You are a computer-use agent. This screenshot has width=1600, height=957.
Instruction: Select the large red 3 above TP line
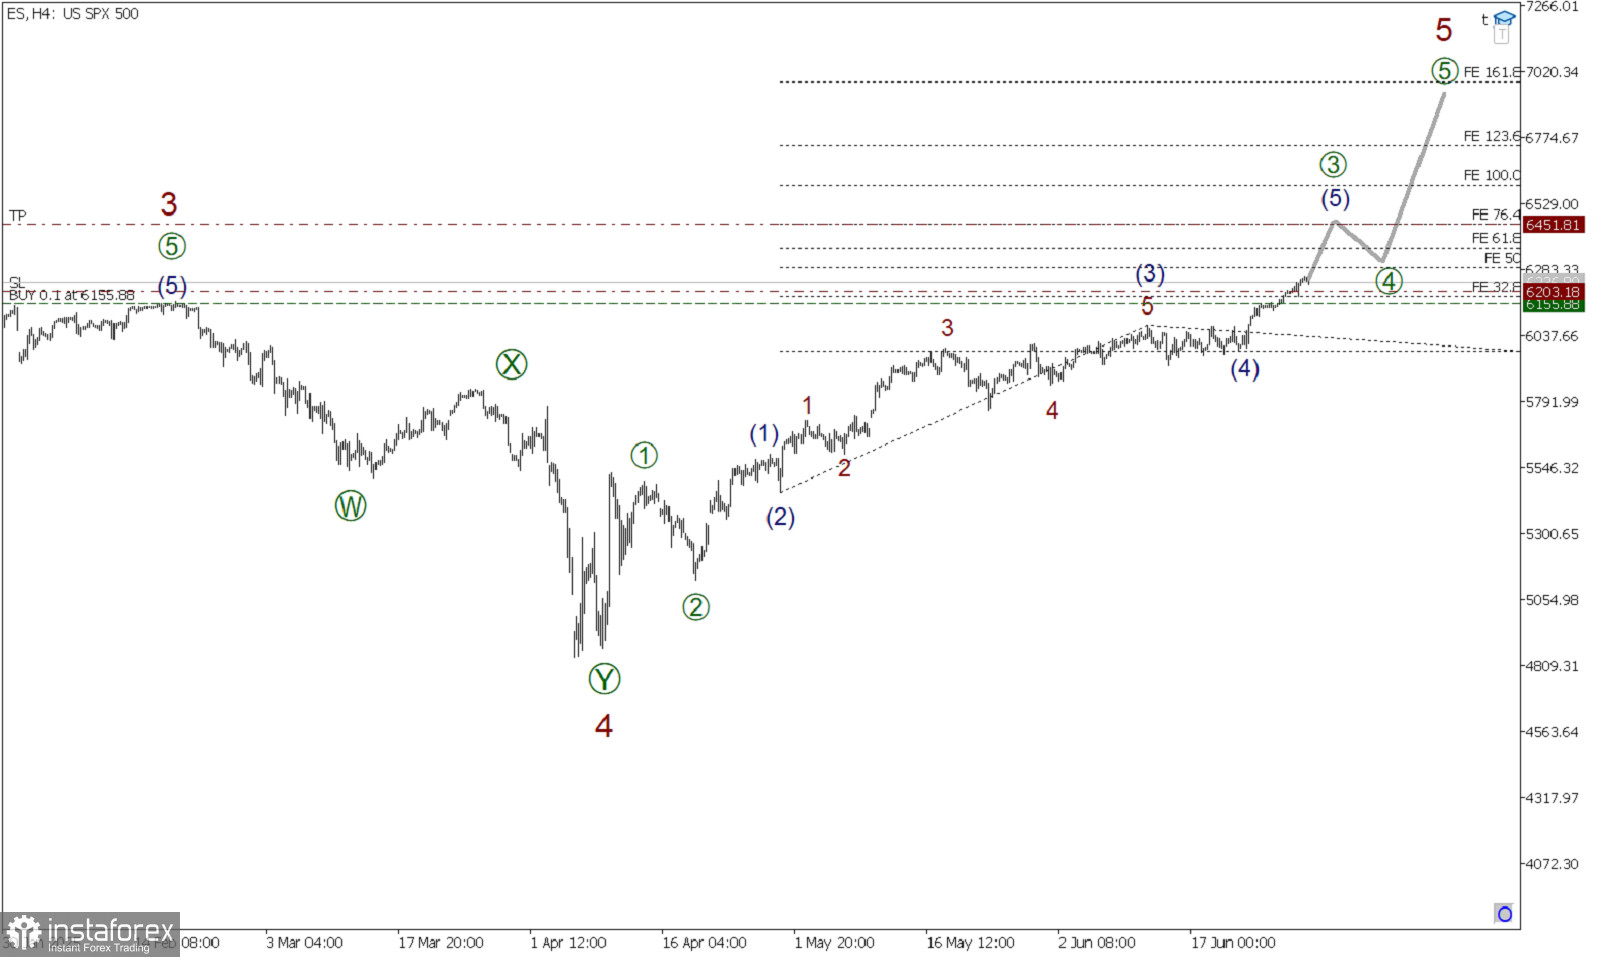169,205
